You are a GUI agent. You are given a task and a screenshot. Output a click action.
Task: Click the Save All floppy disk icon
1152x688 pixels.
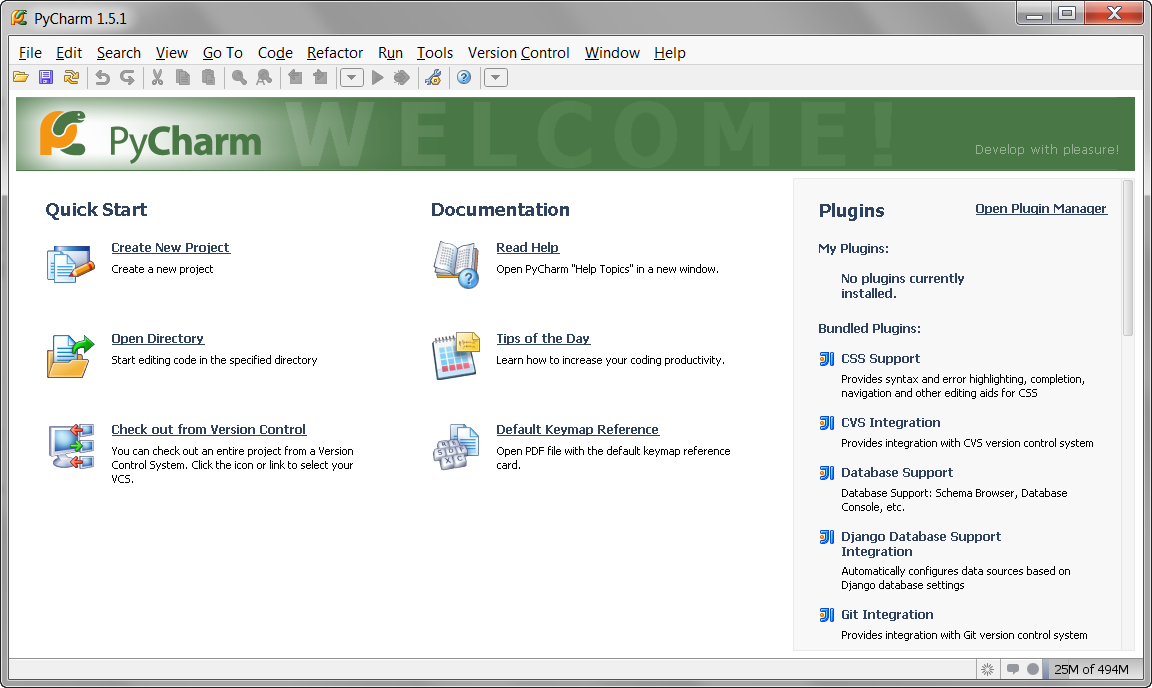tap(46, 77)
